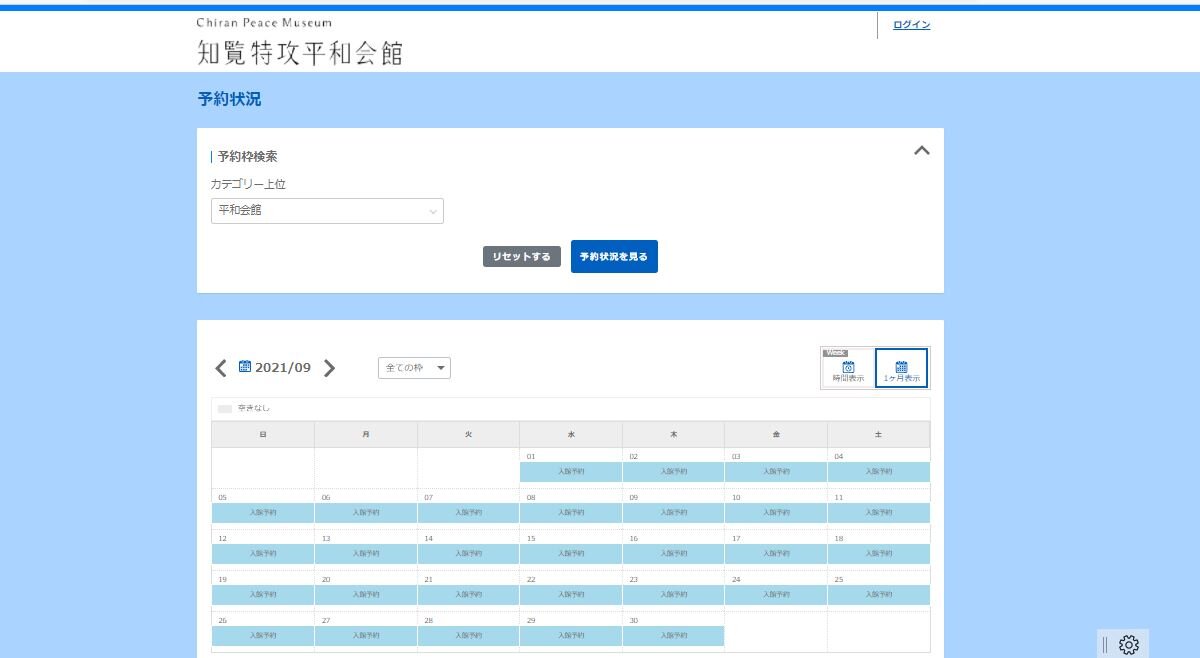Switch to 時間表示 weekly time view
This screenshot has height=658, width=1200.
tap(848, 369)
